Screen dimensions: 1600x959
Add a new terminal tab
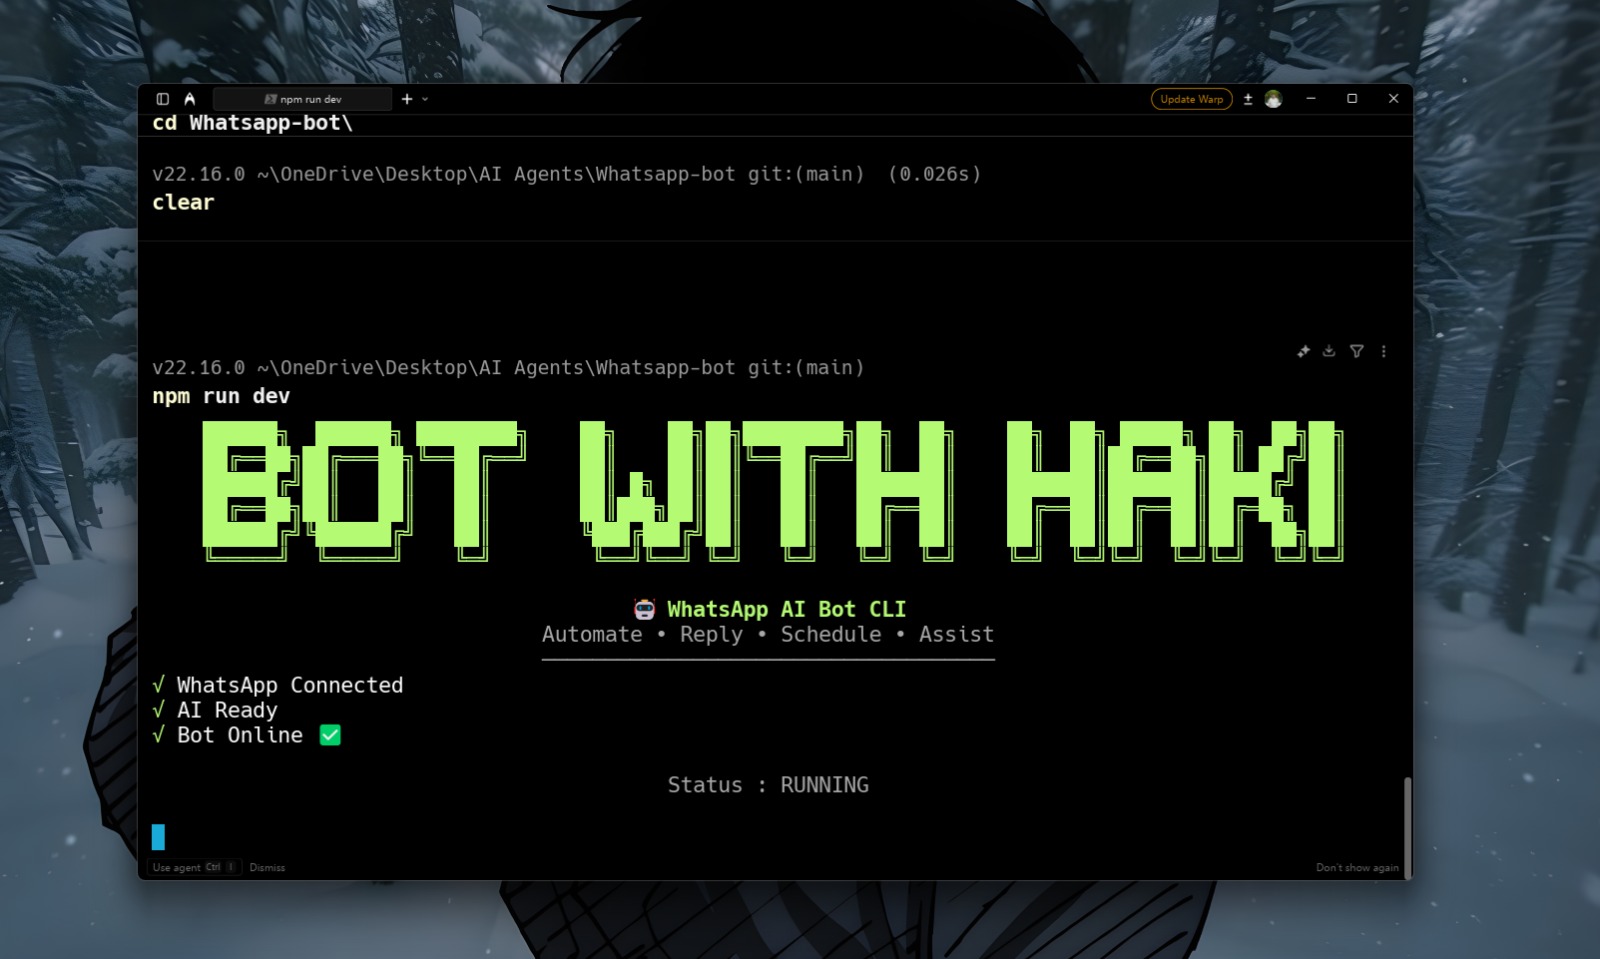[x=407, y=99]
